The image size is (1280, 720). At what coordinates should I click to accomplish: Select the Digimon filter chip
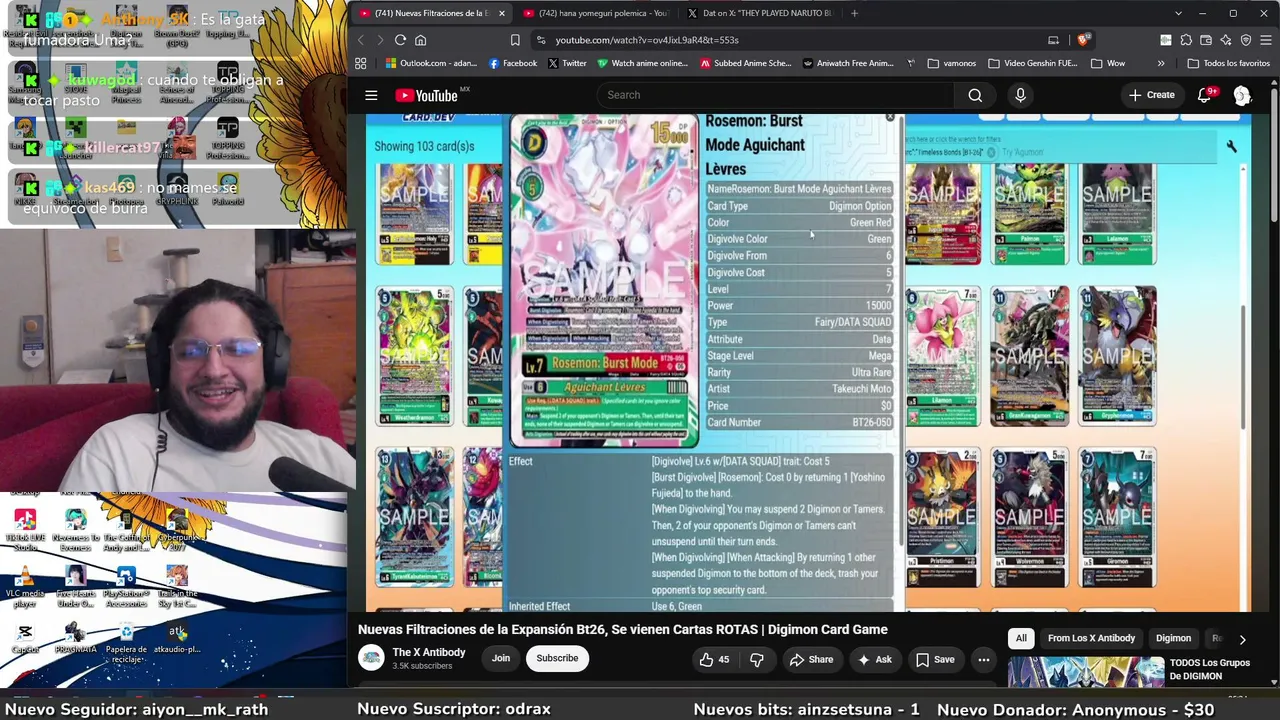tap(1173, 638)
